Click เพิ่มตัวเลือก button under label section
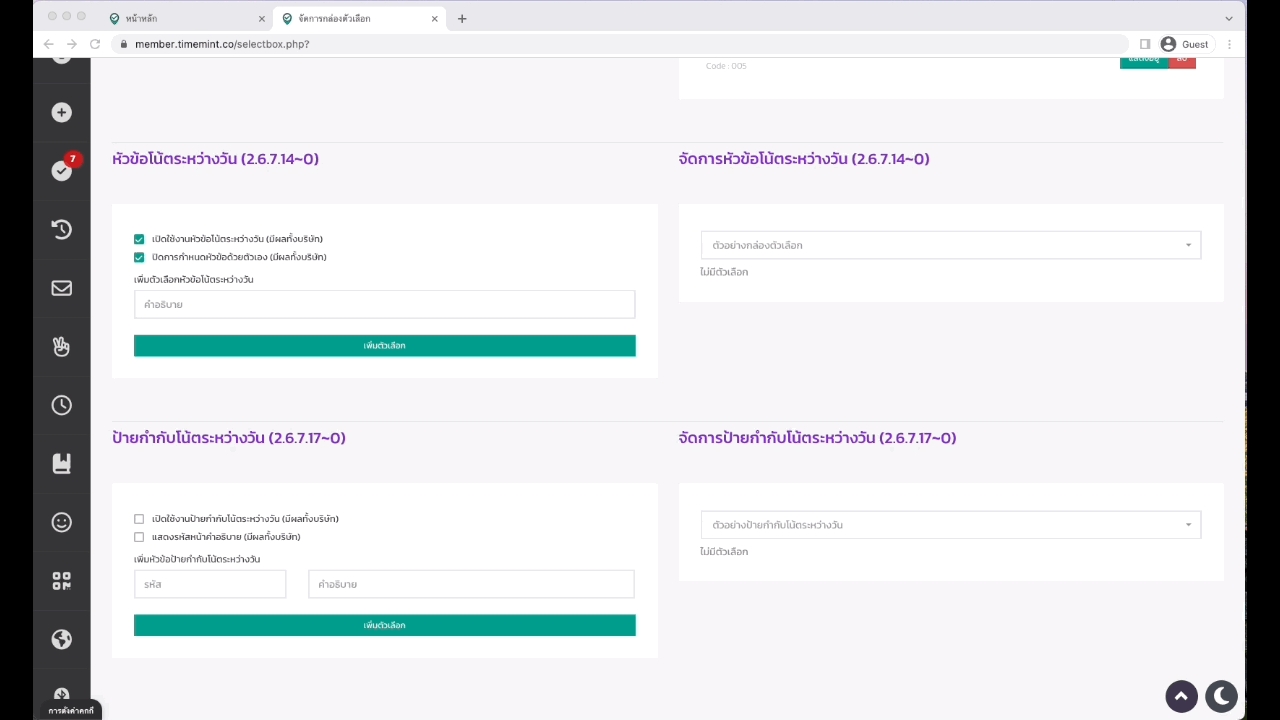The width and height of the screenshot is (1280, 720). click(384, 626)
